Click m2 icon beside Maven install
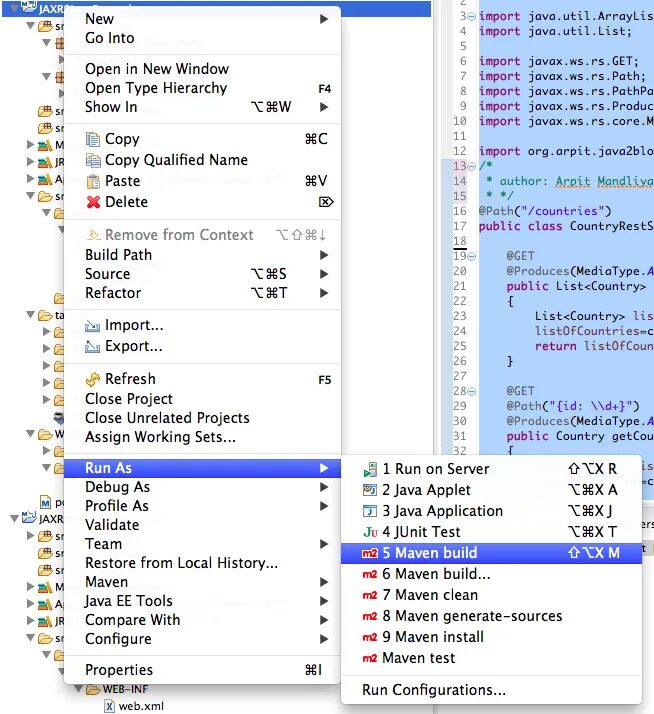Image resolution: width=654 pixels, height=714 pixels. (x=370, y=637)
